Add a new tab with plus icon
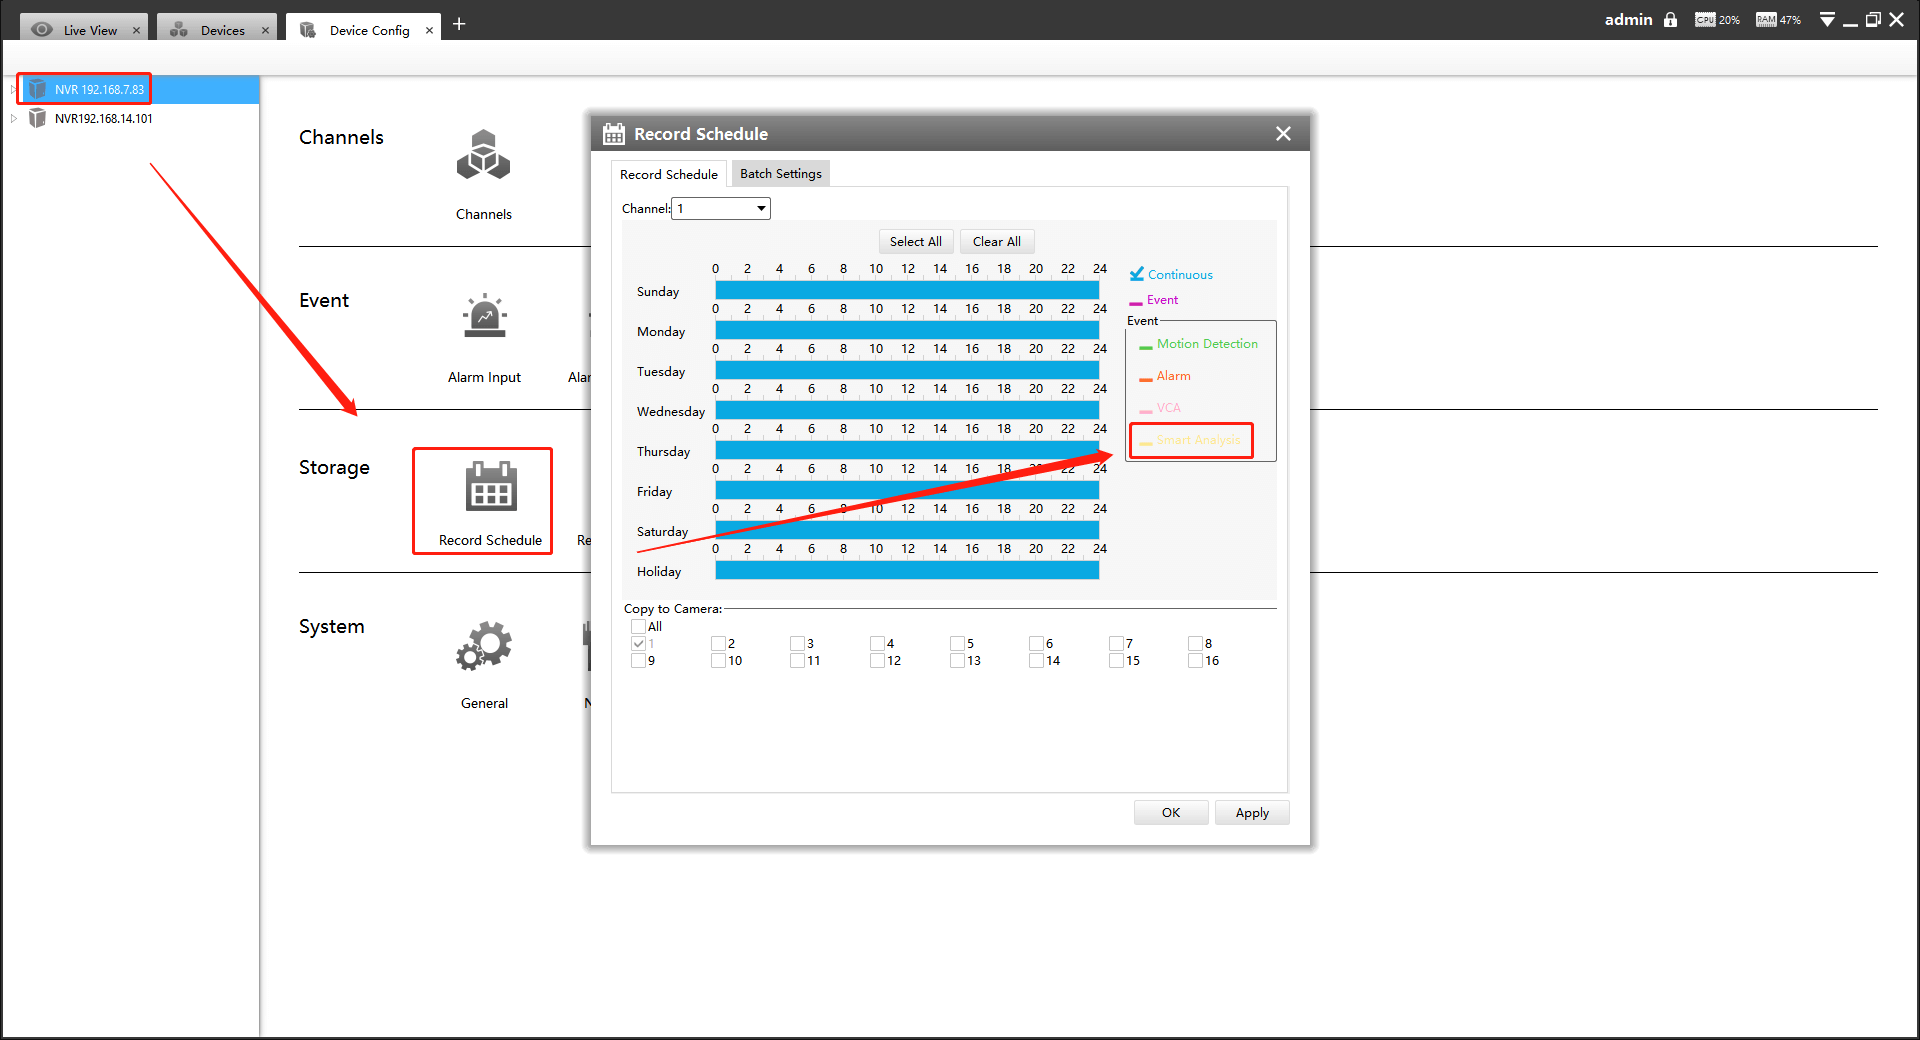The image size is (1920, 1040). coord(459,24)
